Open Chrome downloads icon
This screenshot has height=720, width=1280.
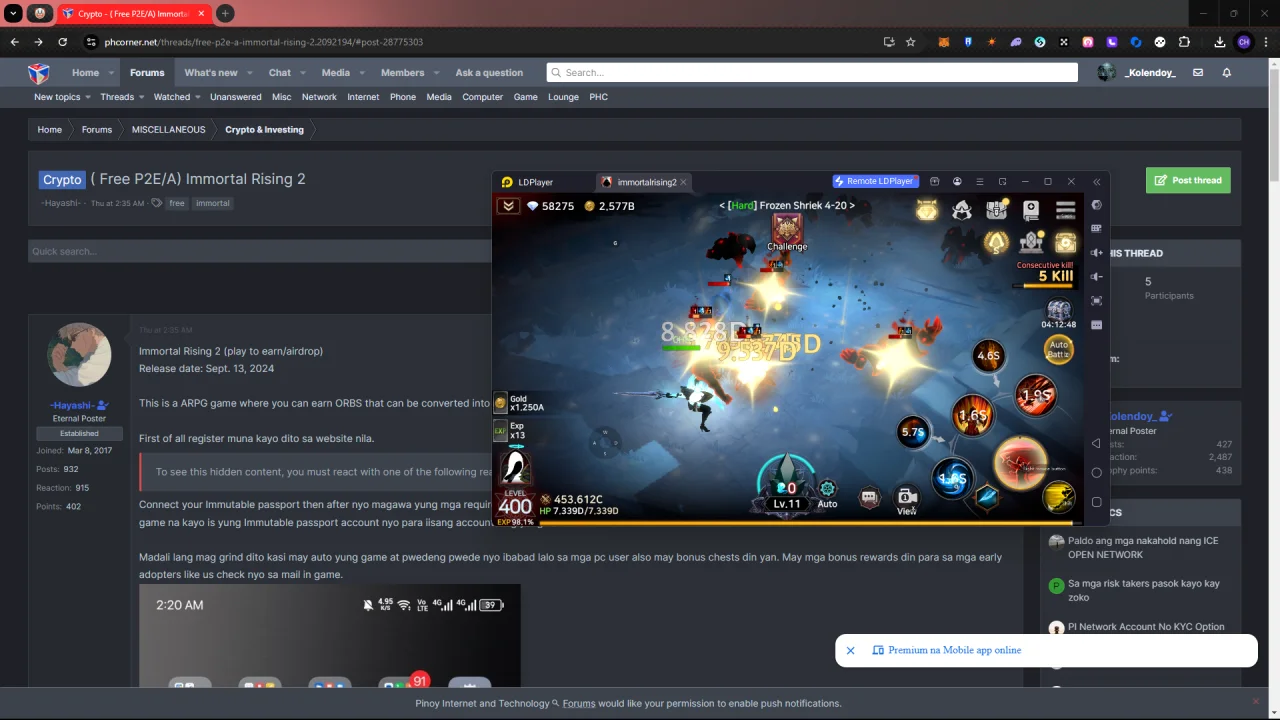coord(1220,42)
